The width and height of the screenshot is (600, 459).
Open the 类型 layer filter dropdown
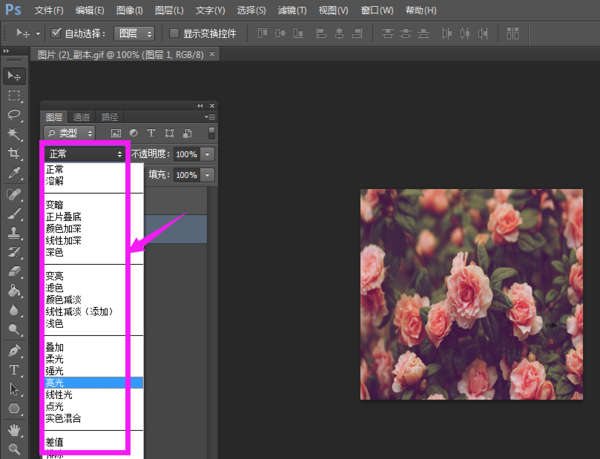[70, 133]
